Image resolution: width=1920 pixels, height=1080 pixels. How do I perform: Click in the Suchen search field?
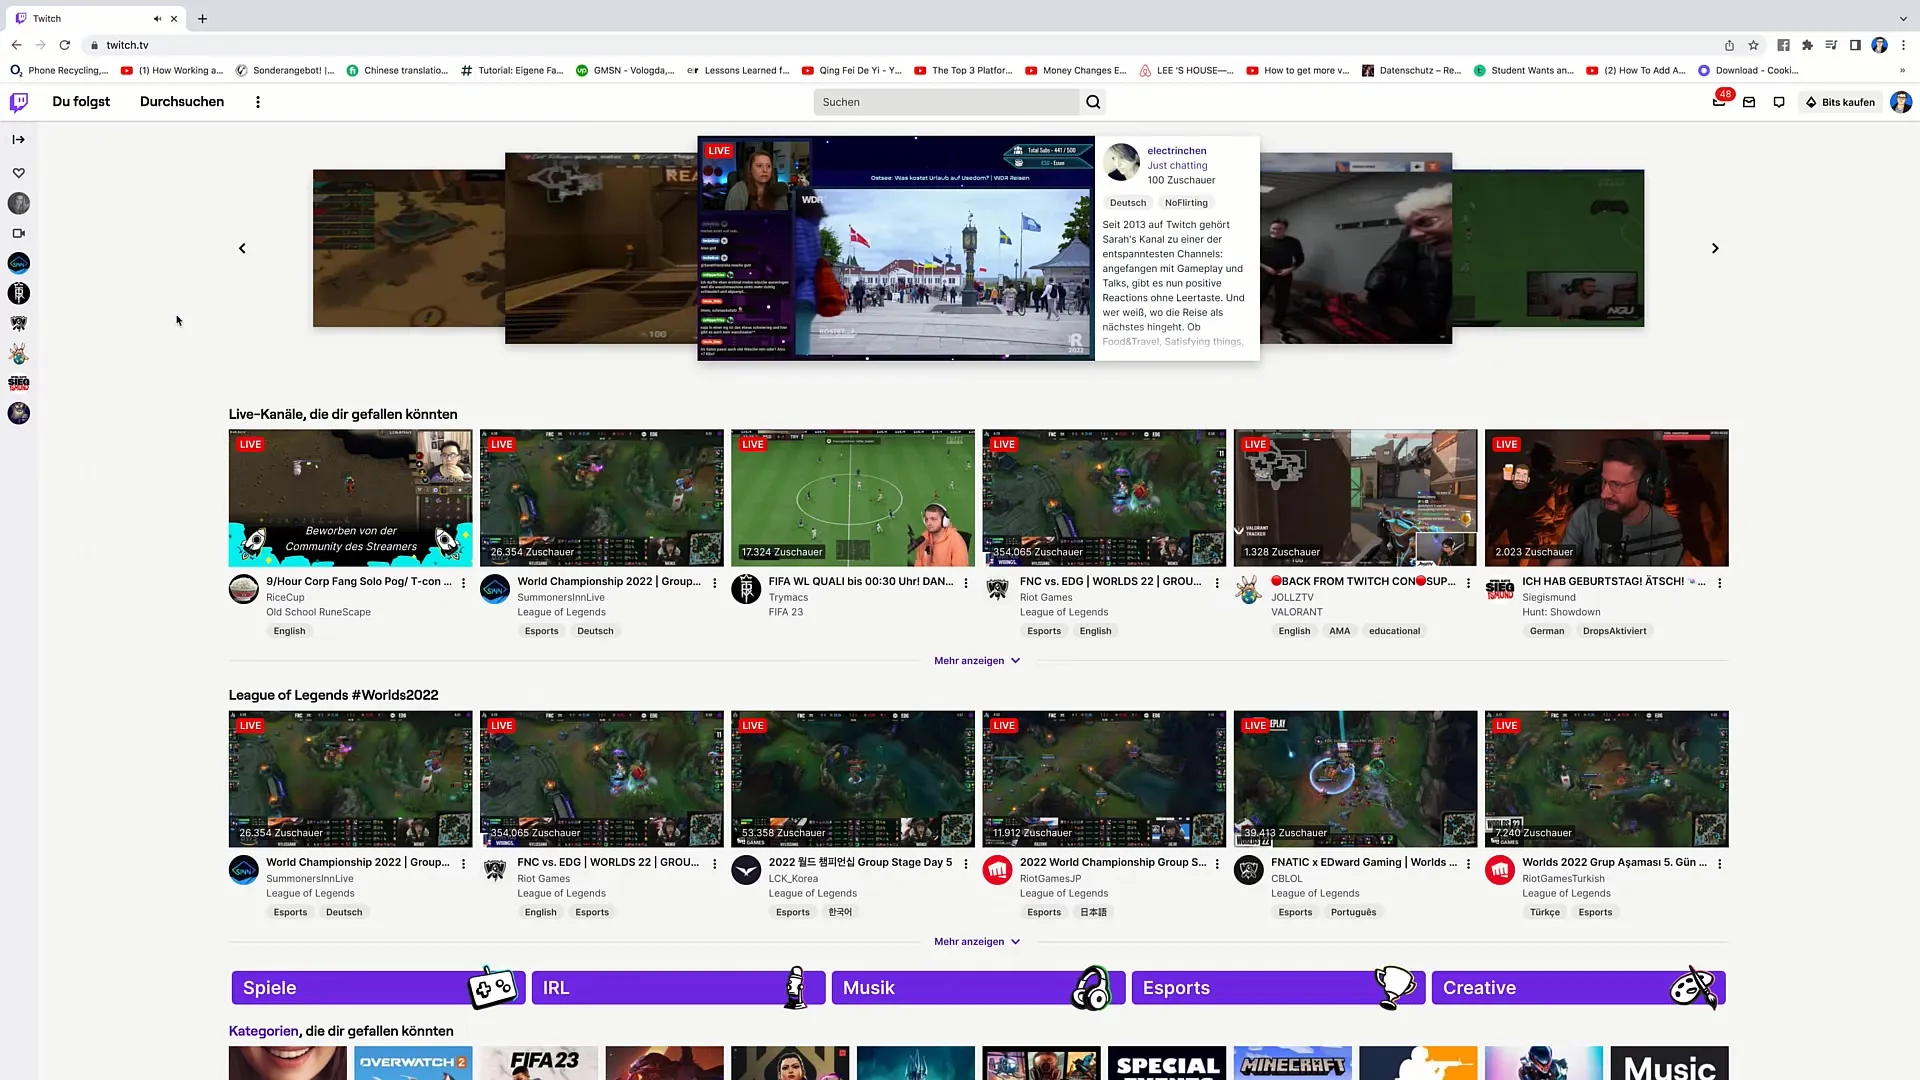pyautogui.click(x=946, y=102)
